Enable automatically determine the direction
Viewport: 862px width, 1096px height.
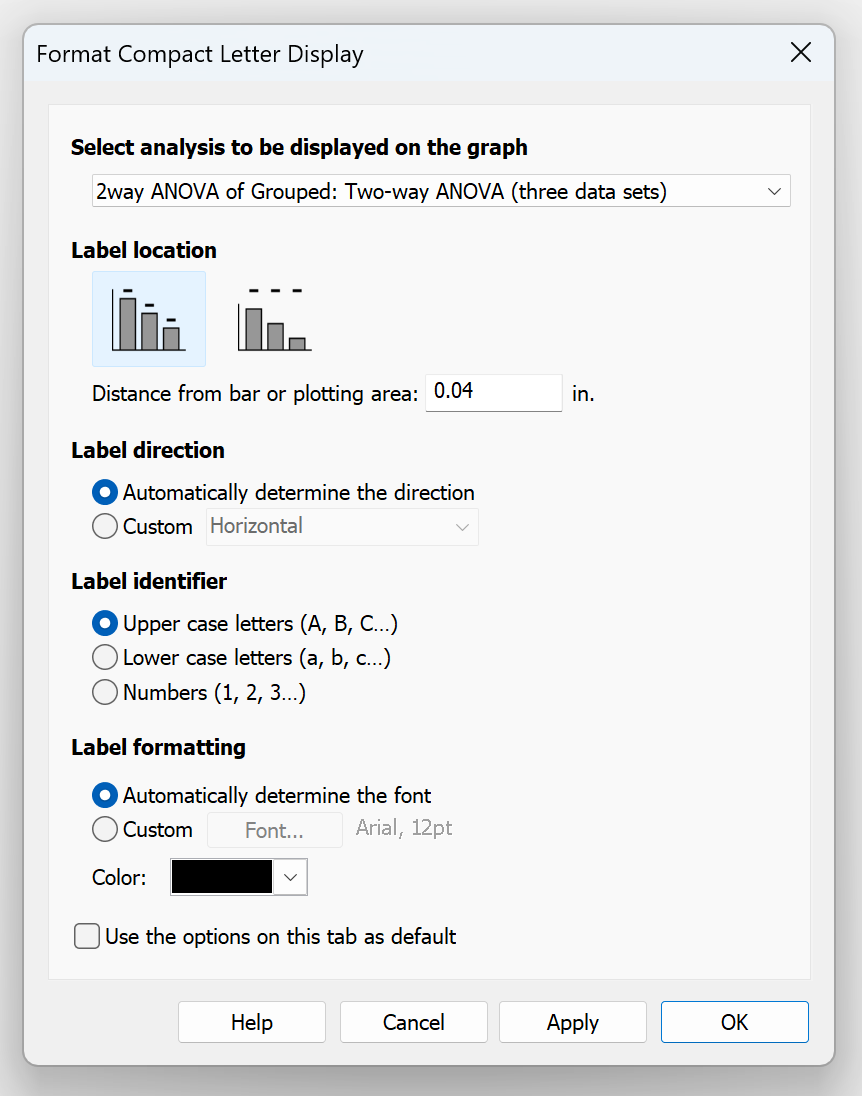click(x=104, y=492)
